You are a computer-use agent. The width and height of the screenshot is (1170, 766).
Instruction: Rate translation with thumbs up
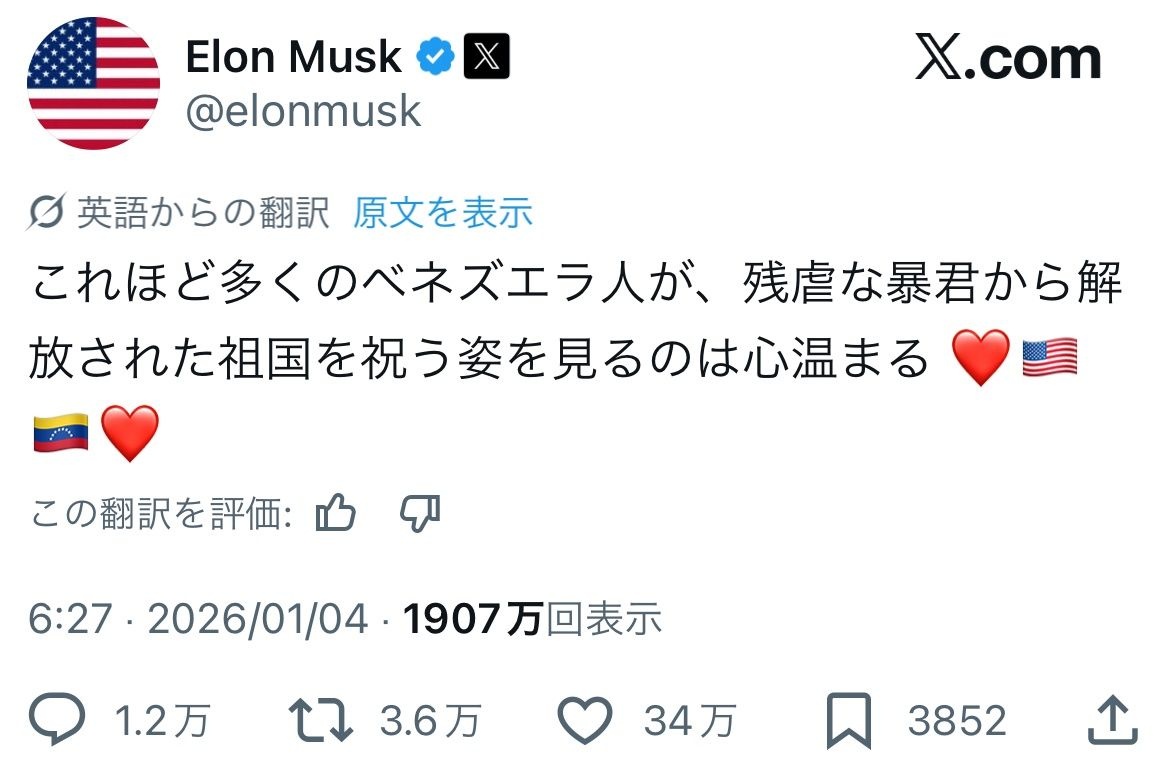pos(336,515)
